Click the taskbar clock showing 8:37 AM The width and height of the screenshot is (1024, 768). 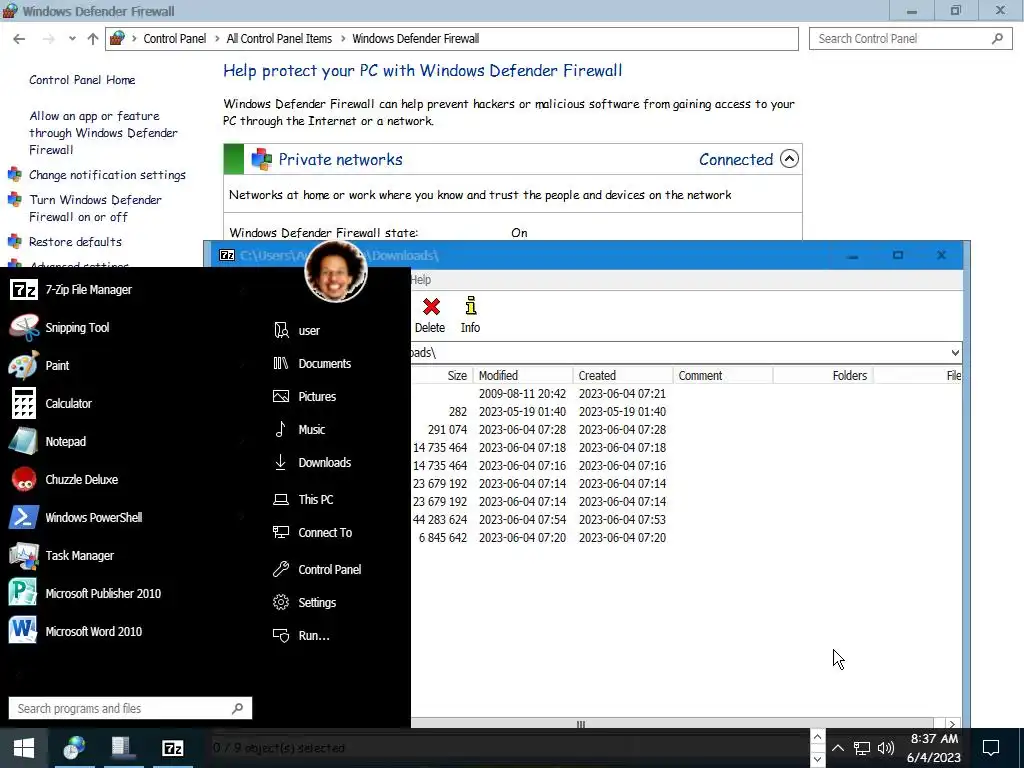pos(934,748)
